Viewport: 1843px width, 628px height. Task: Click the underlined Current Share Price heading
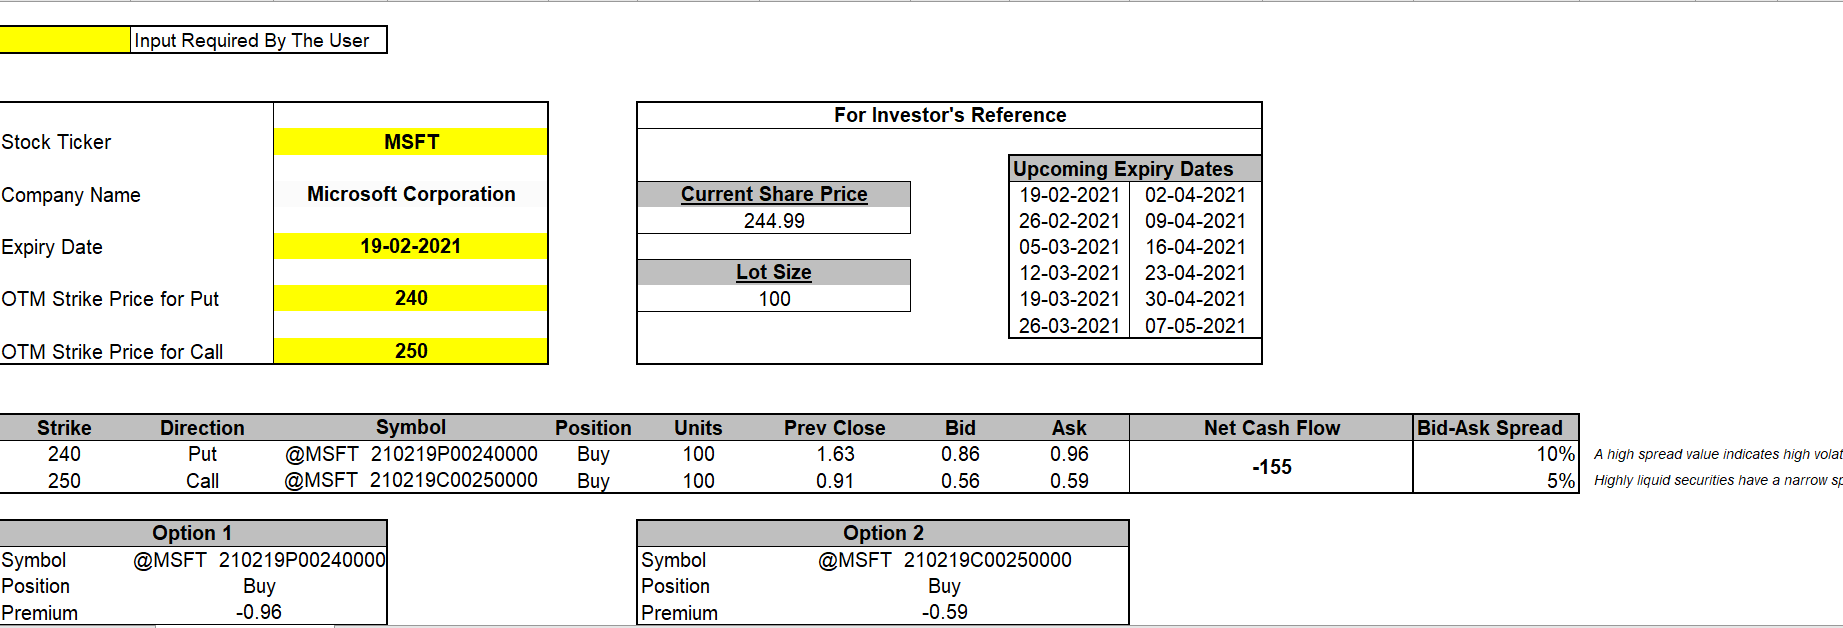pos(774,194)
